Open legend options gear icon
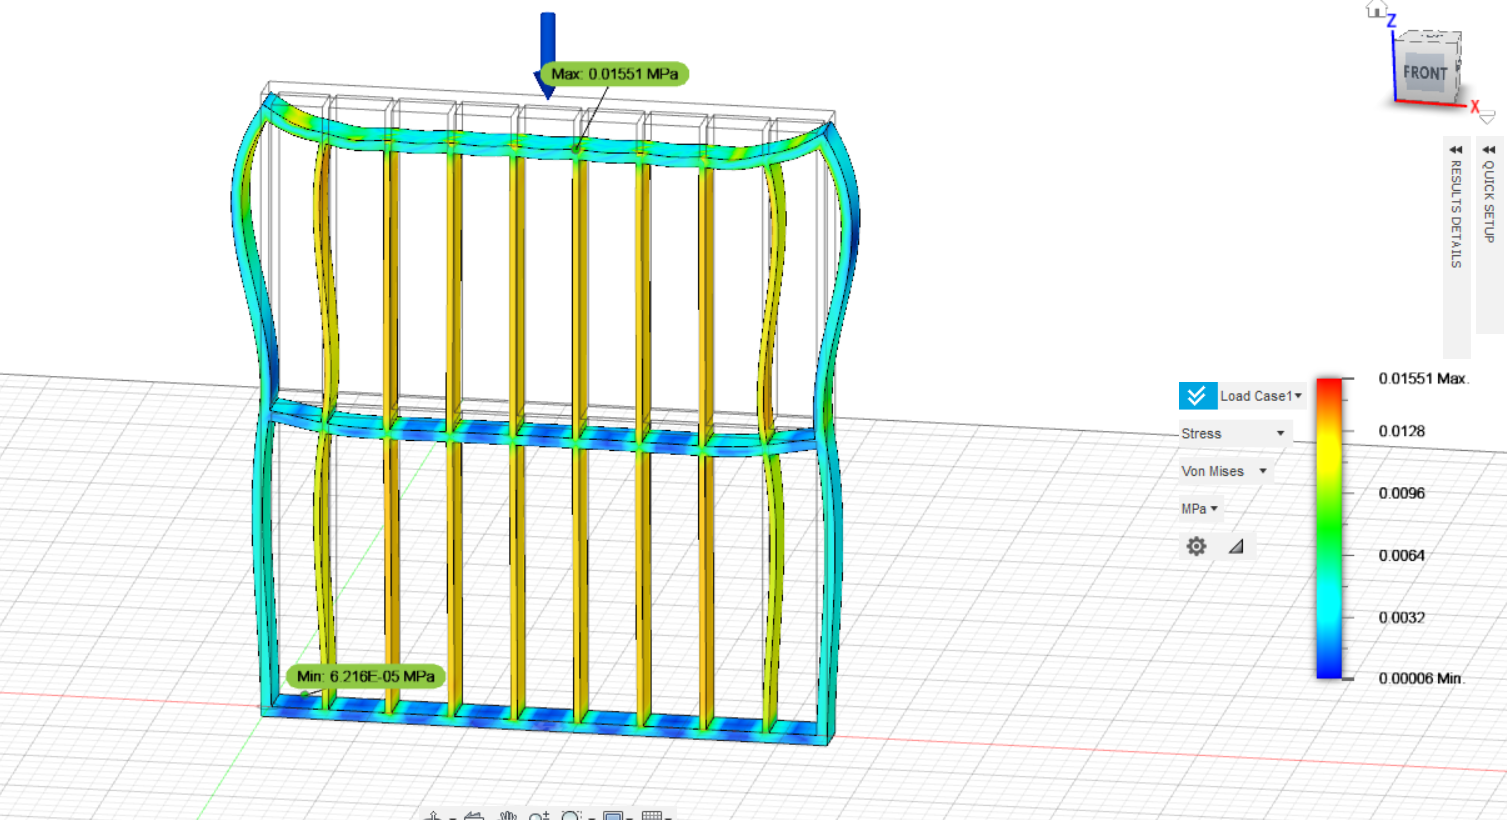The image size is (1507, 820). click(1196, 546)
